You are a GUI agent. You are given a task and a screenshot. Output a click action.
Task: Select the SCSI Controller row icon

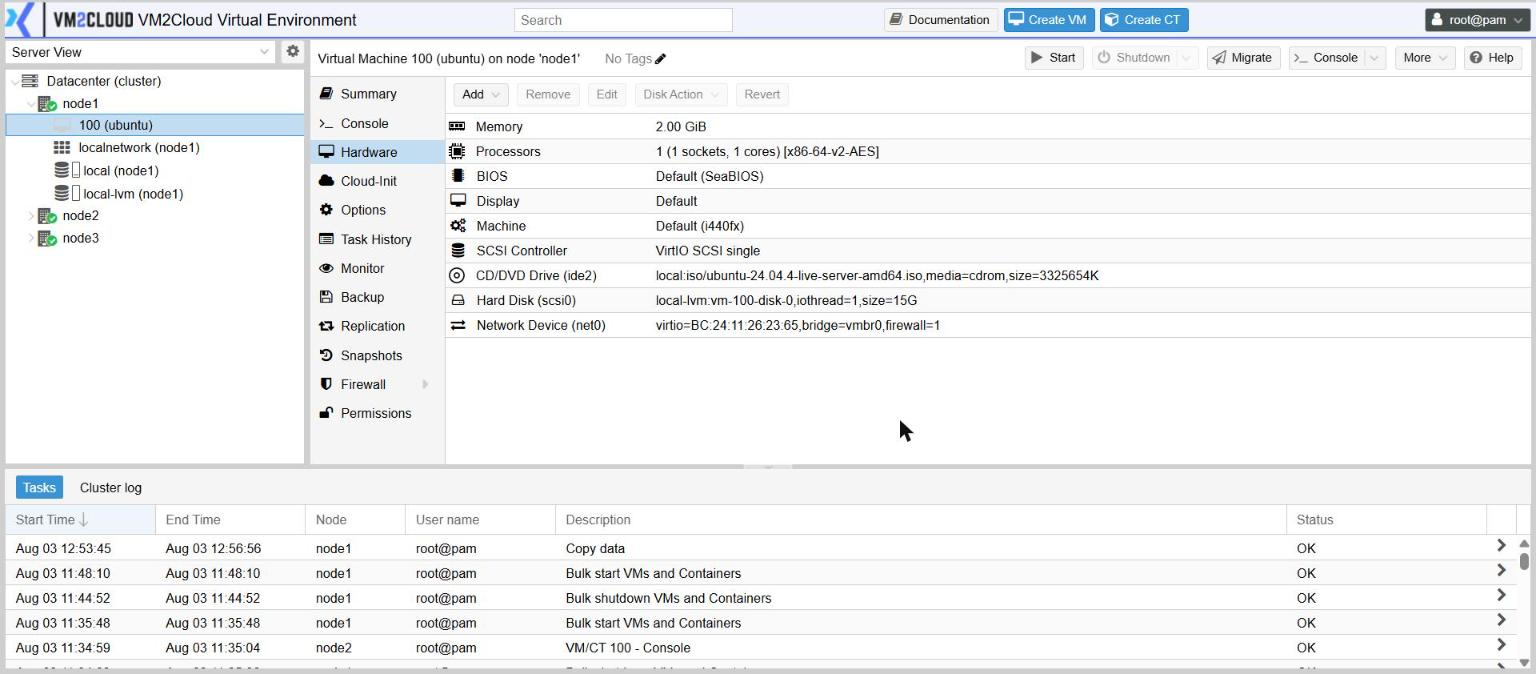[x=458, y=251]
